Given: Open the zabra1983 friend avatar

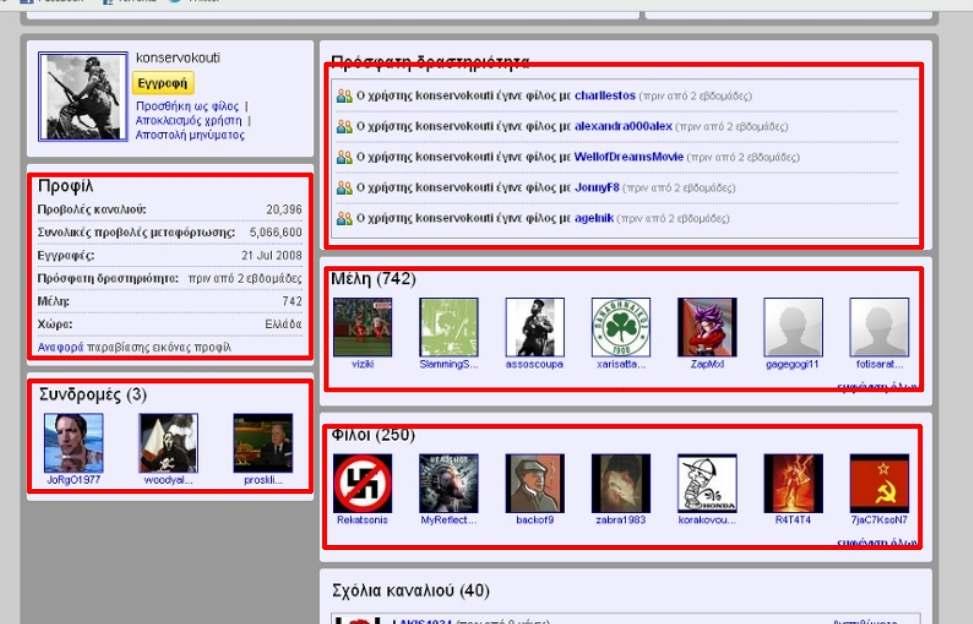Looking at the screenshot, I should 621,483.
